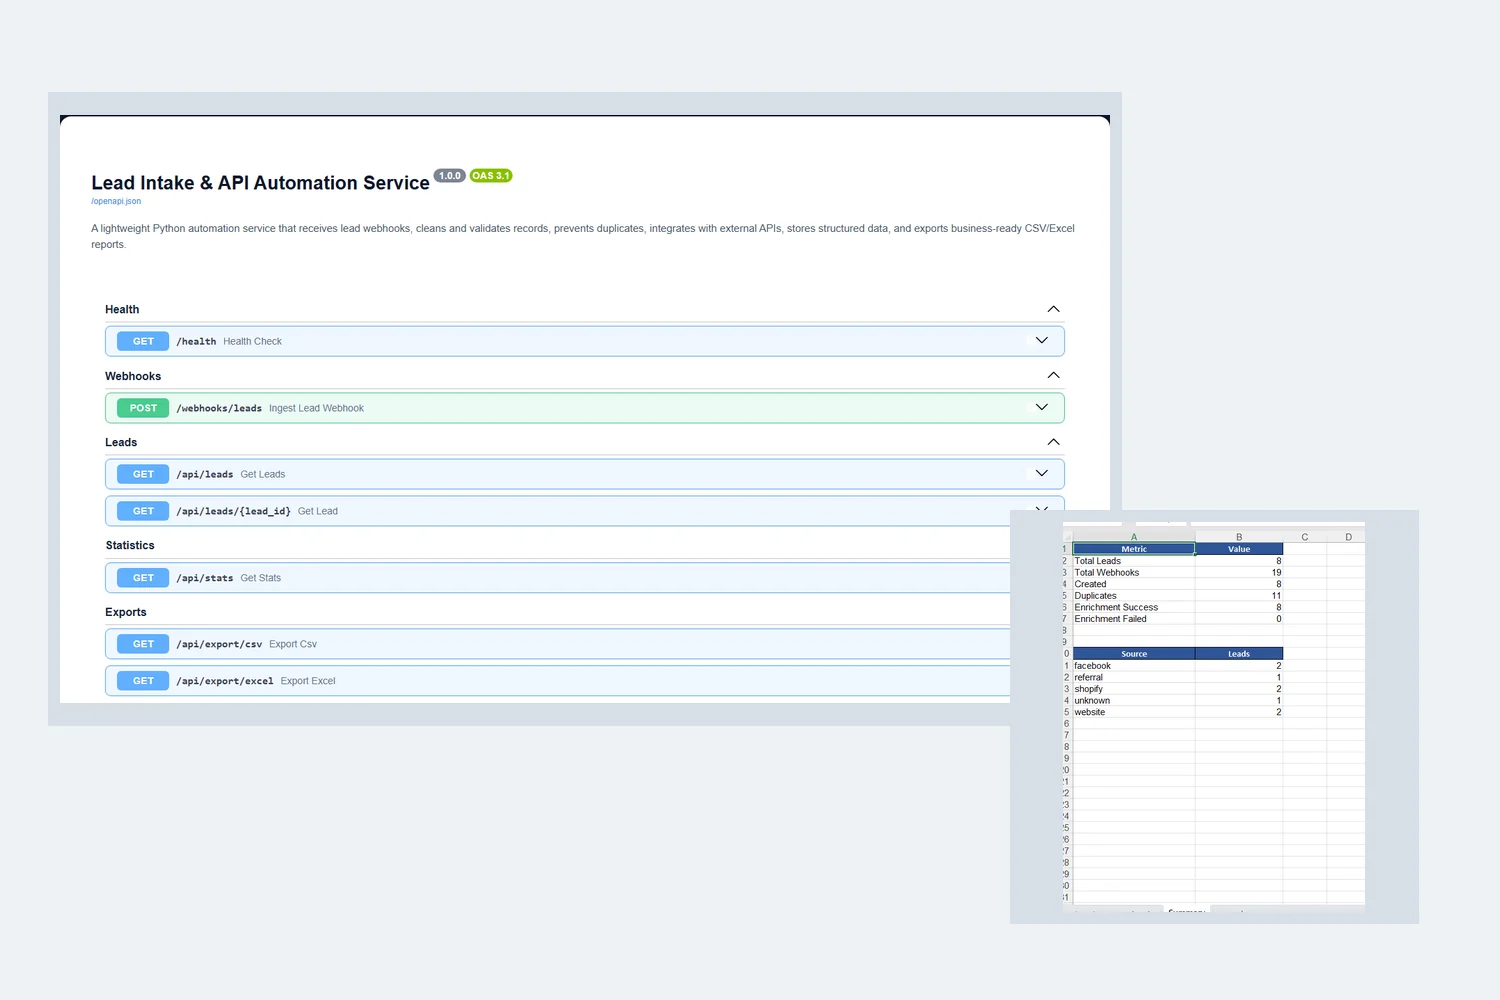Screen dimensions: 1500x1000
Task: Select the value 11 for Duplicates
Action: click(x=1239, y=596)
